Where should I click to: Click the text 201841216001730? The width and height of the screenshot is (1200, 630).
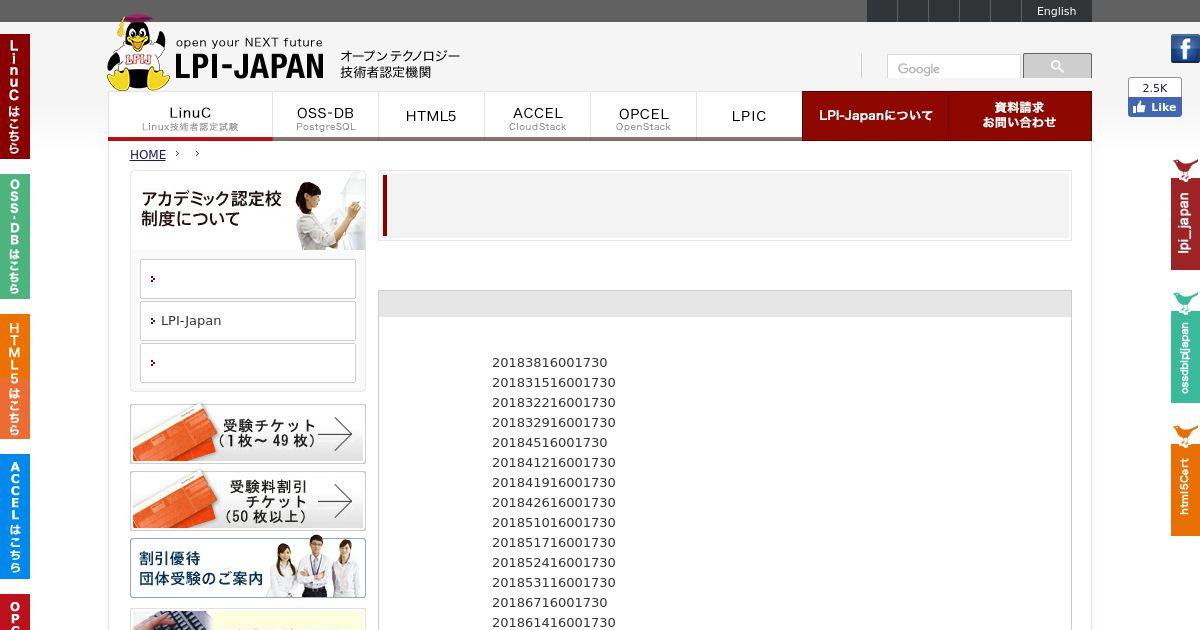(x=553, y=463)
